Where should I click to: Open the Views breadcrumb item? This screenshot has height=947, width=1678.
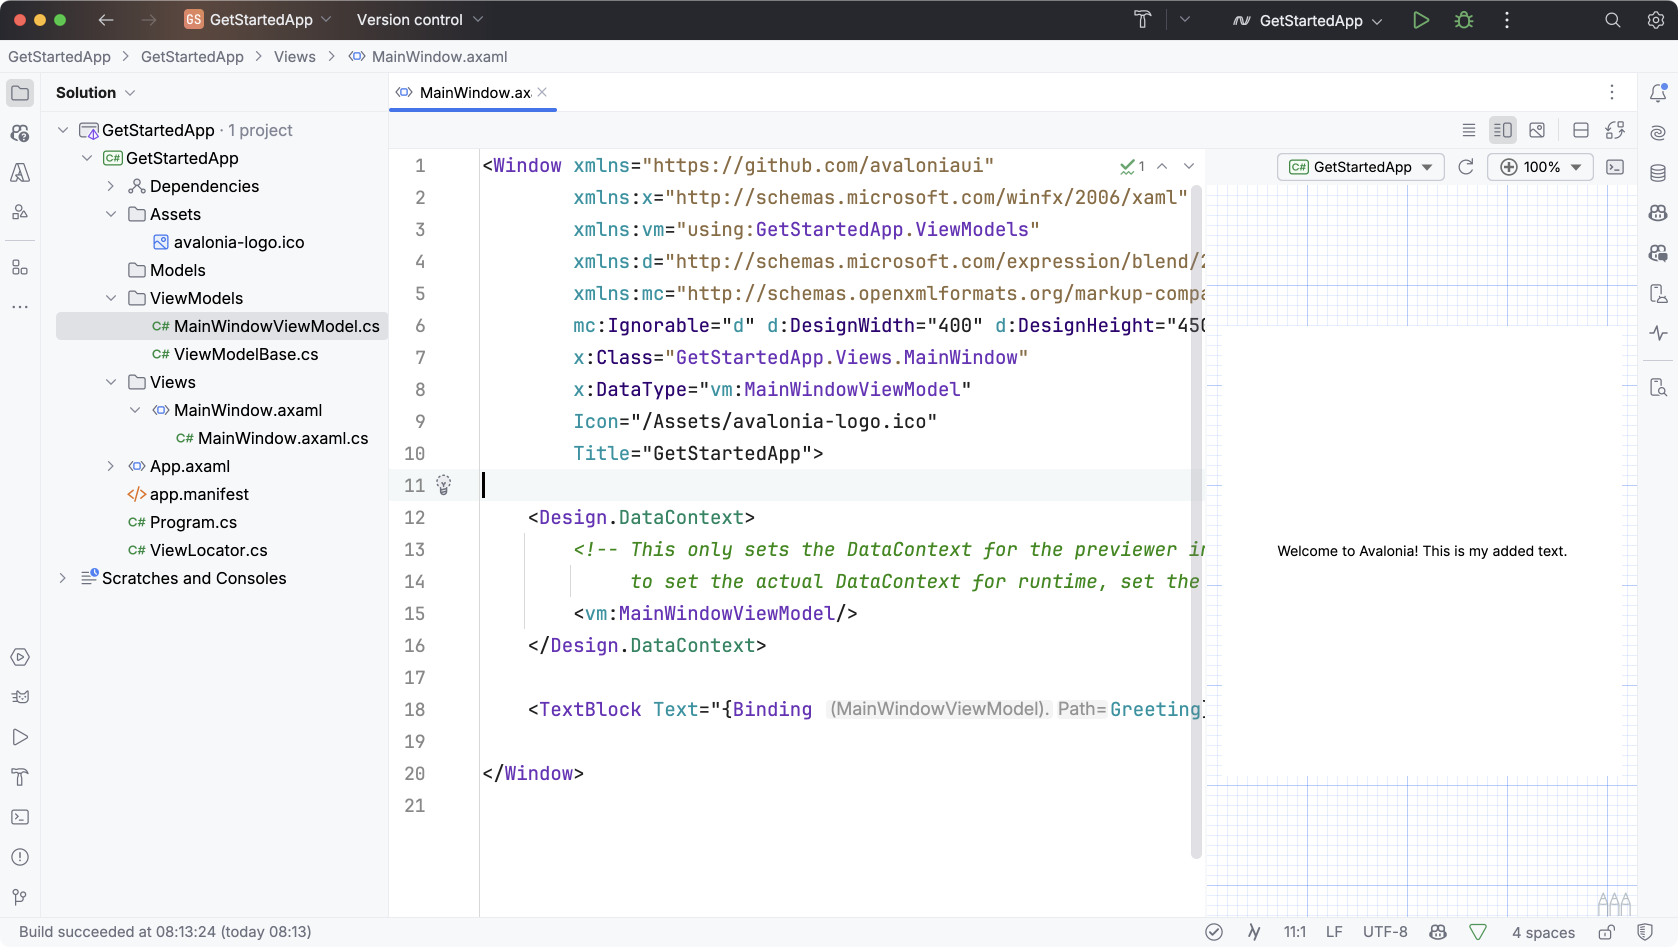point(294,57)
